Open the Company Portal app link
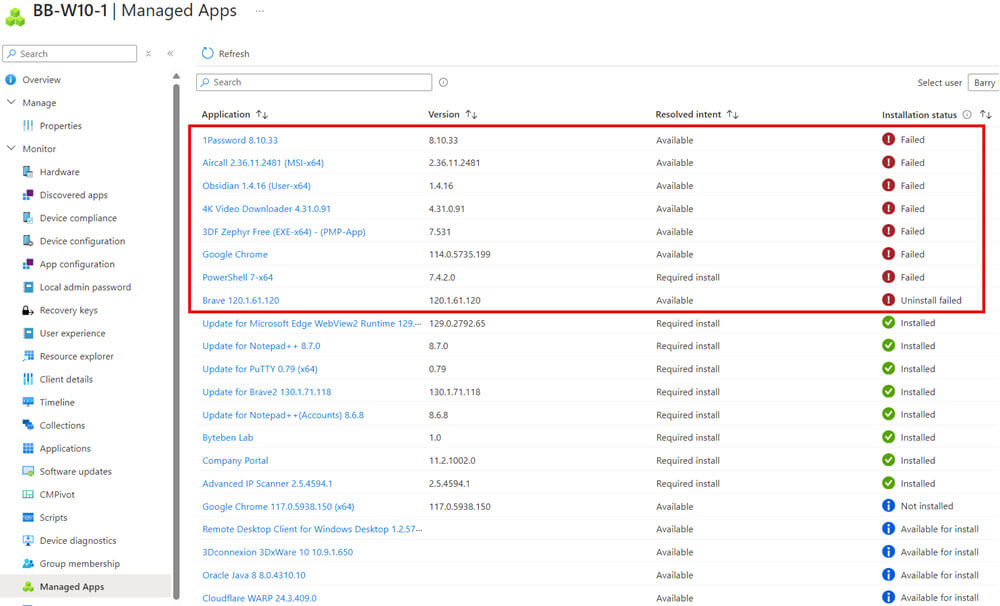Viewport: 1000px width, 606px height. (235, 461)
